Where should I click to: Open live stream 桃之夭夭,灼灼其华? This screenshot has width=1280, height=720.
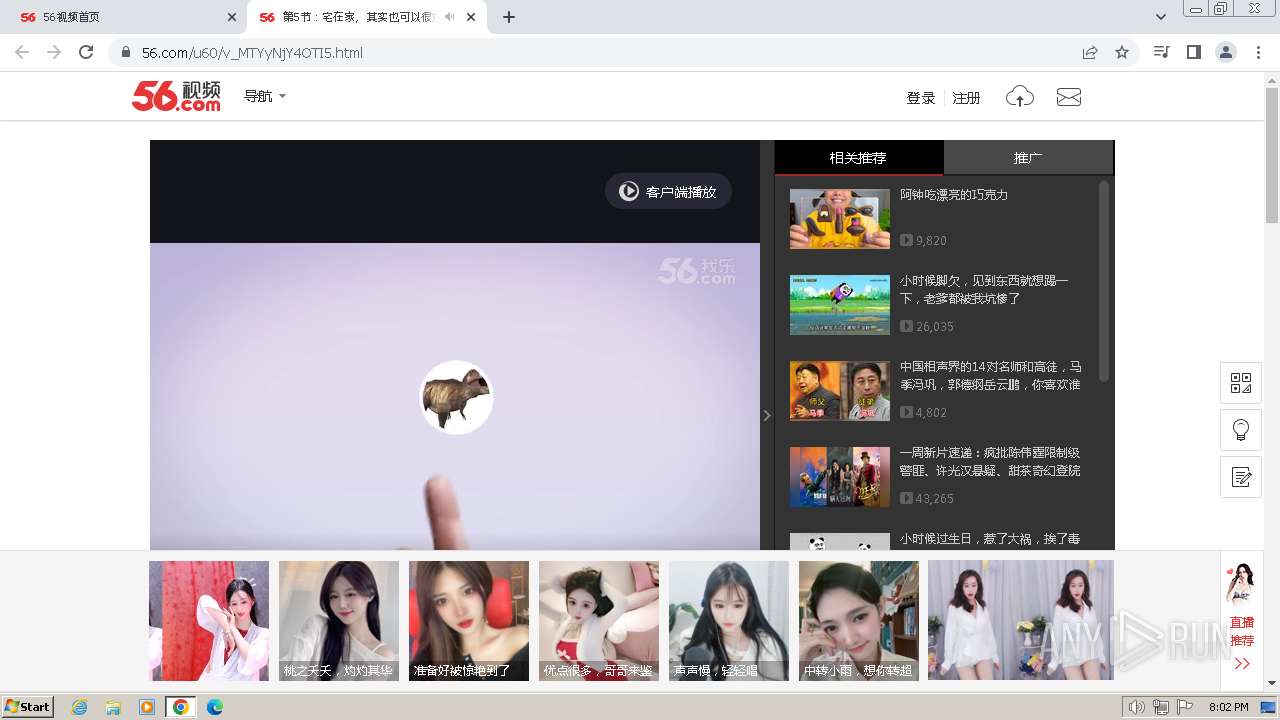pos(339,620)
